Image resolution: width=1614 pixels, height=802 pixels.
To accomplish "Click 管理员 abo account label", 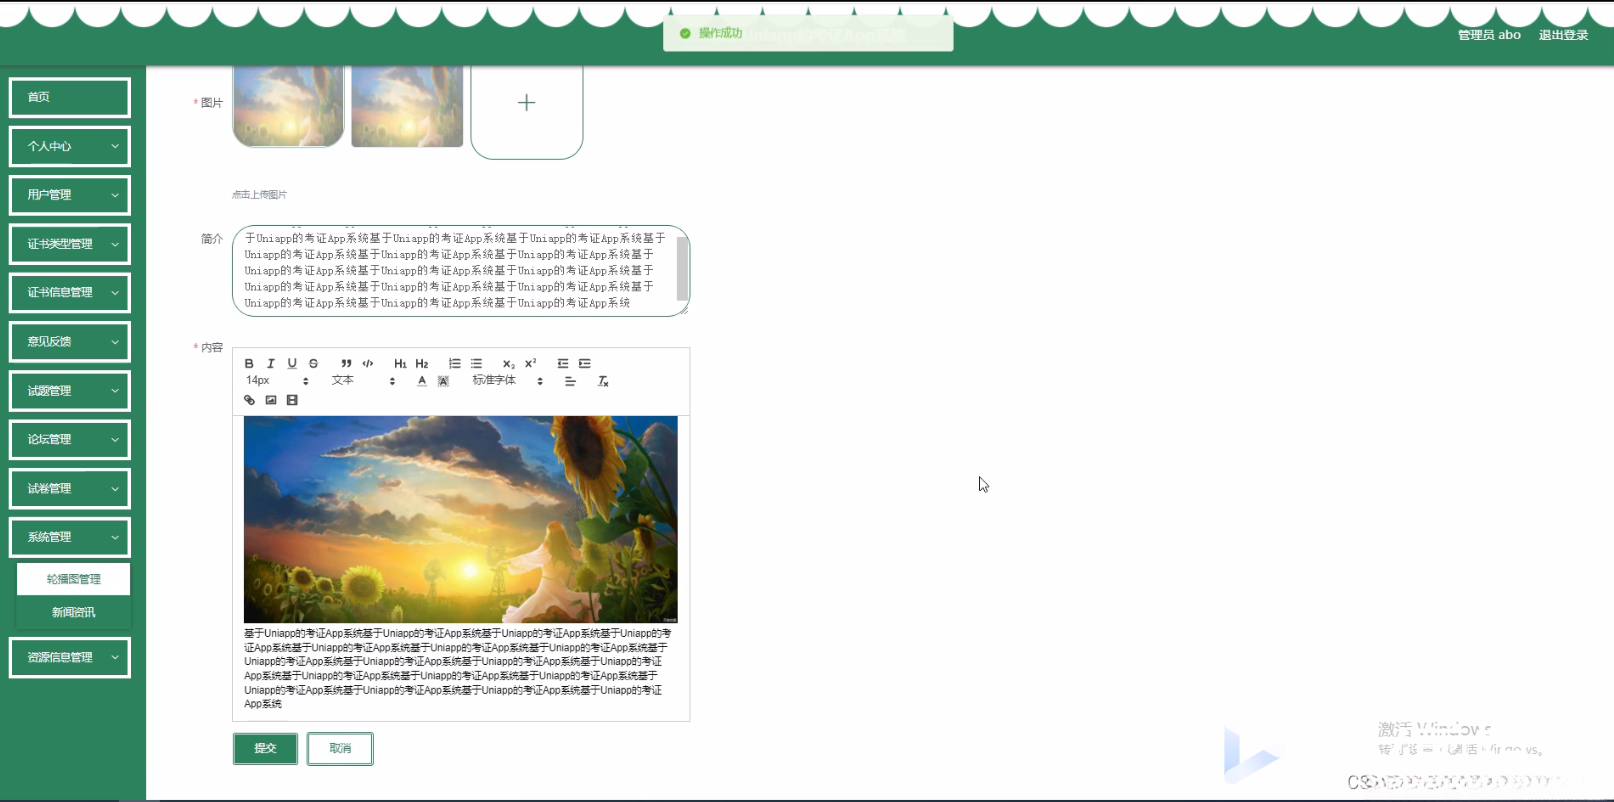I will tap(1489, 35).
